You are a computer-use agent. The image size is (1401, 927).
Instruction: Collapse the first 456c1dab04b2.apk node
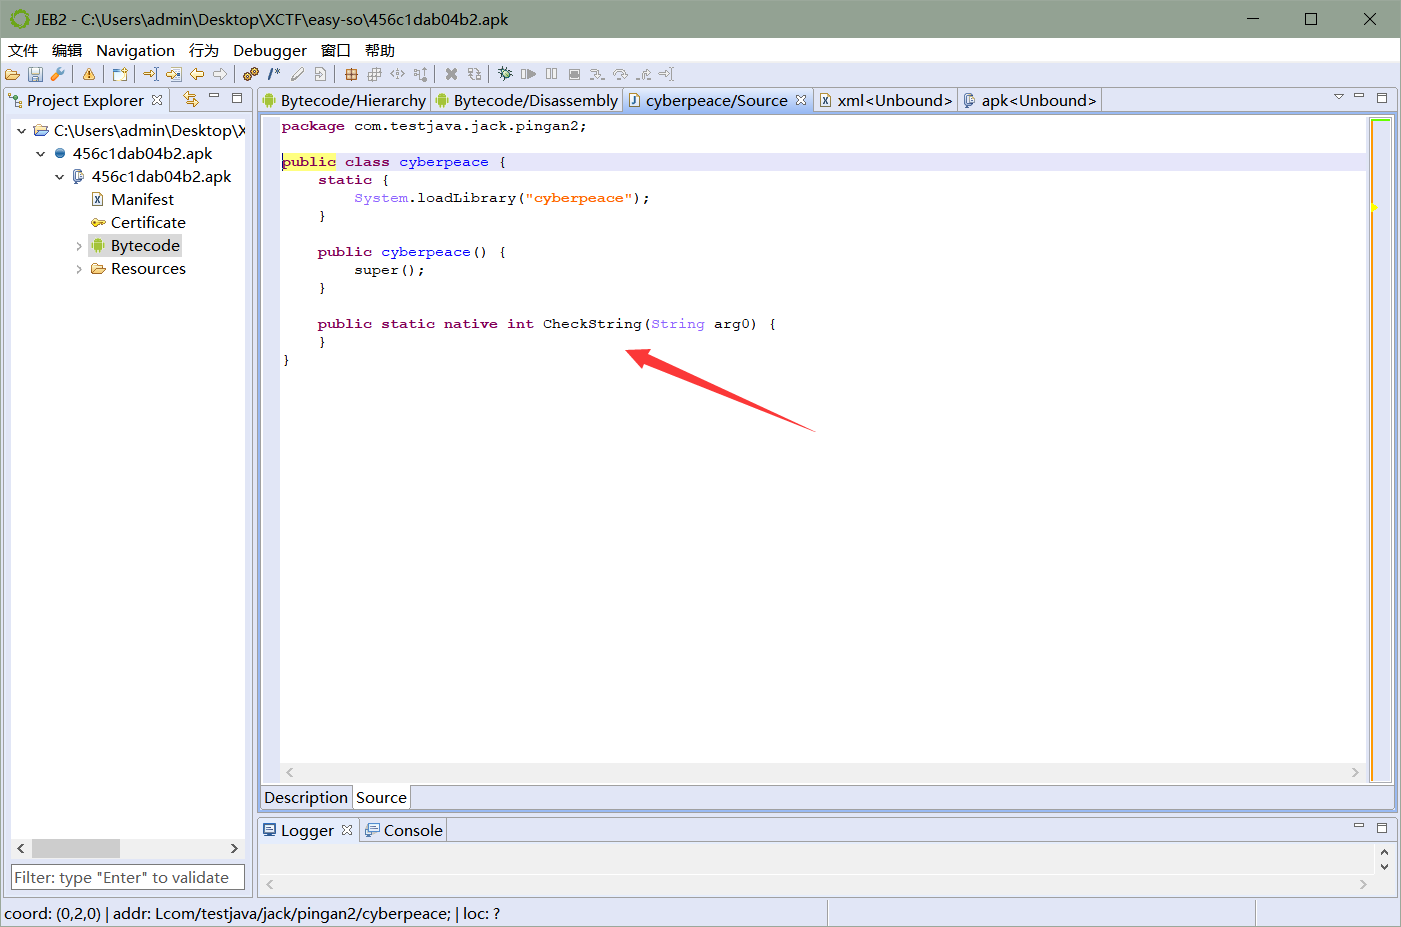point(40,154)
